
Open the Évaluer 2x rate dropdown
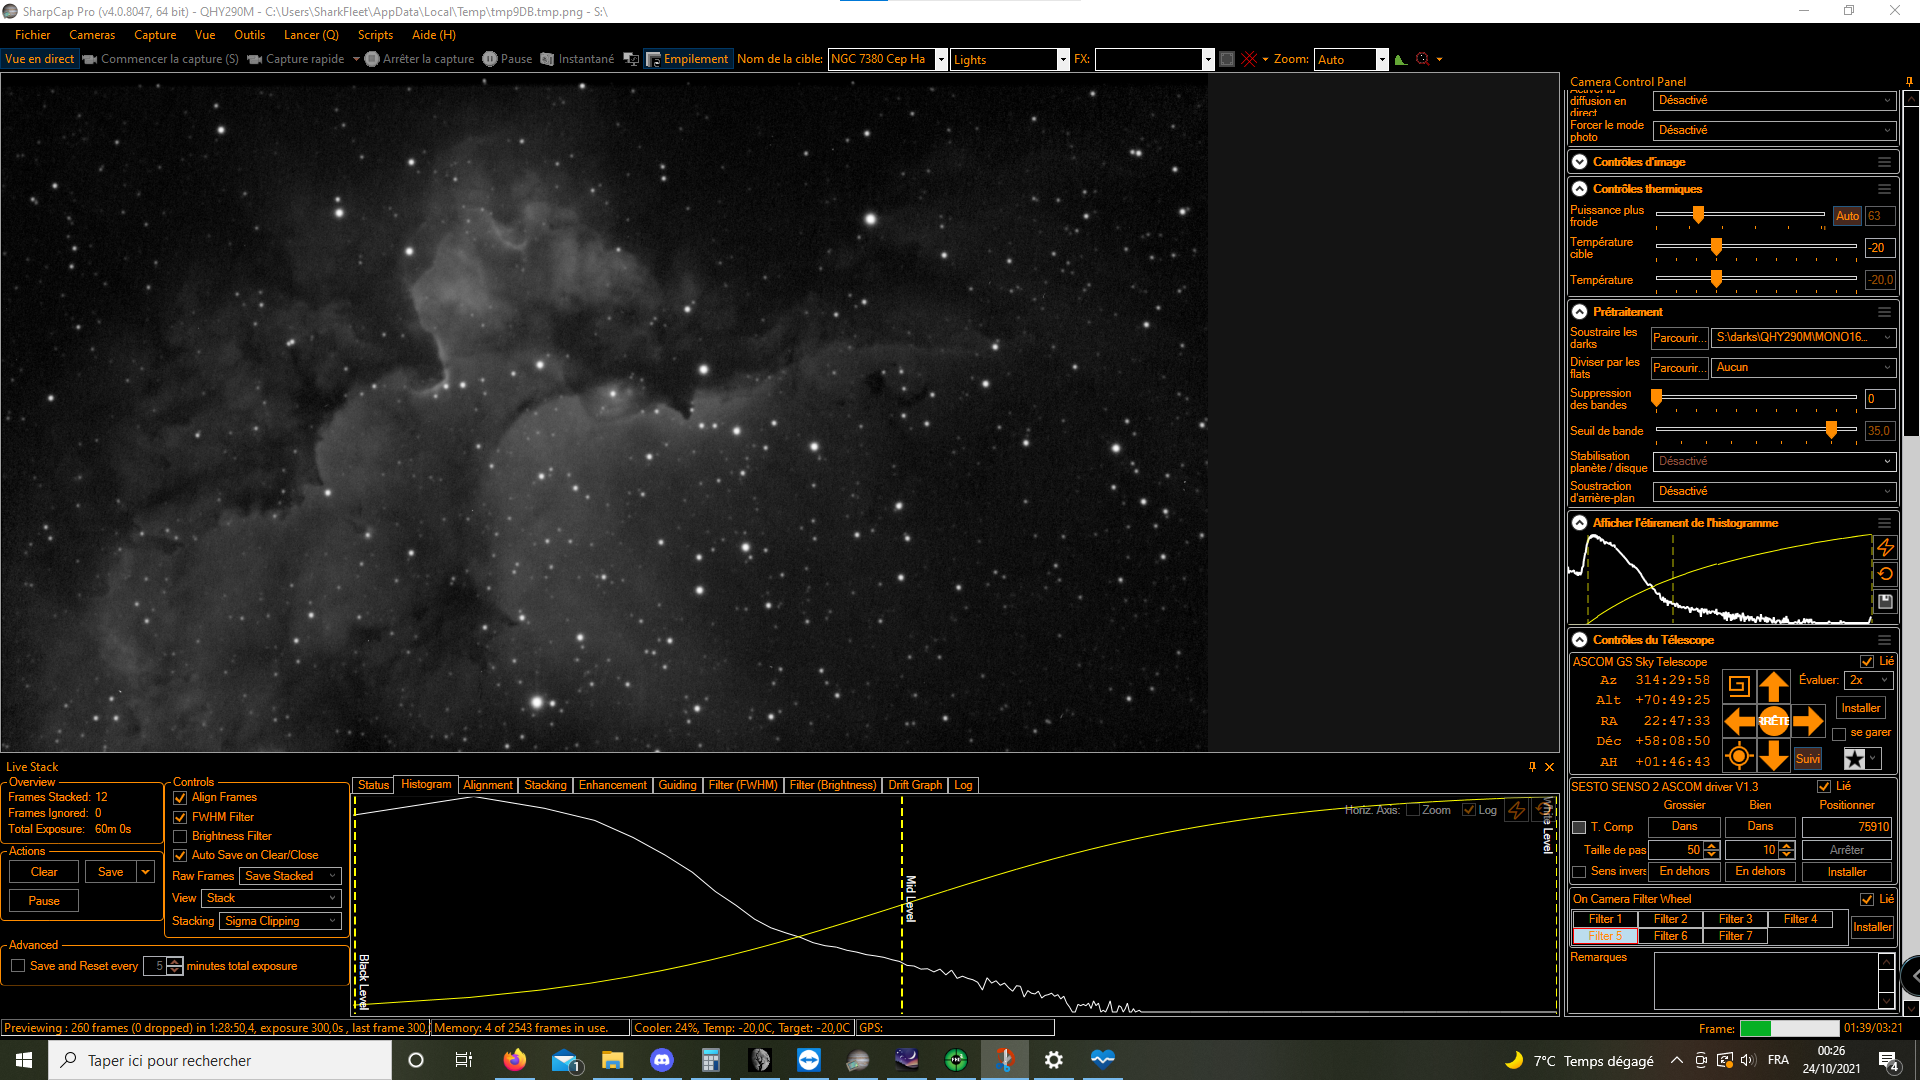[1868, 680]
